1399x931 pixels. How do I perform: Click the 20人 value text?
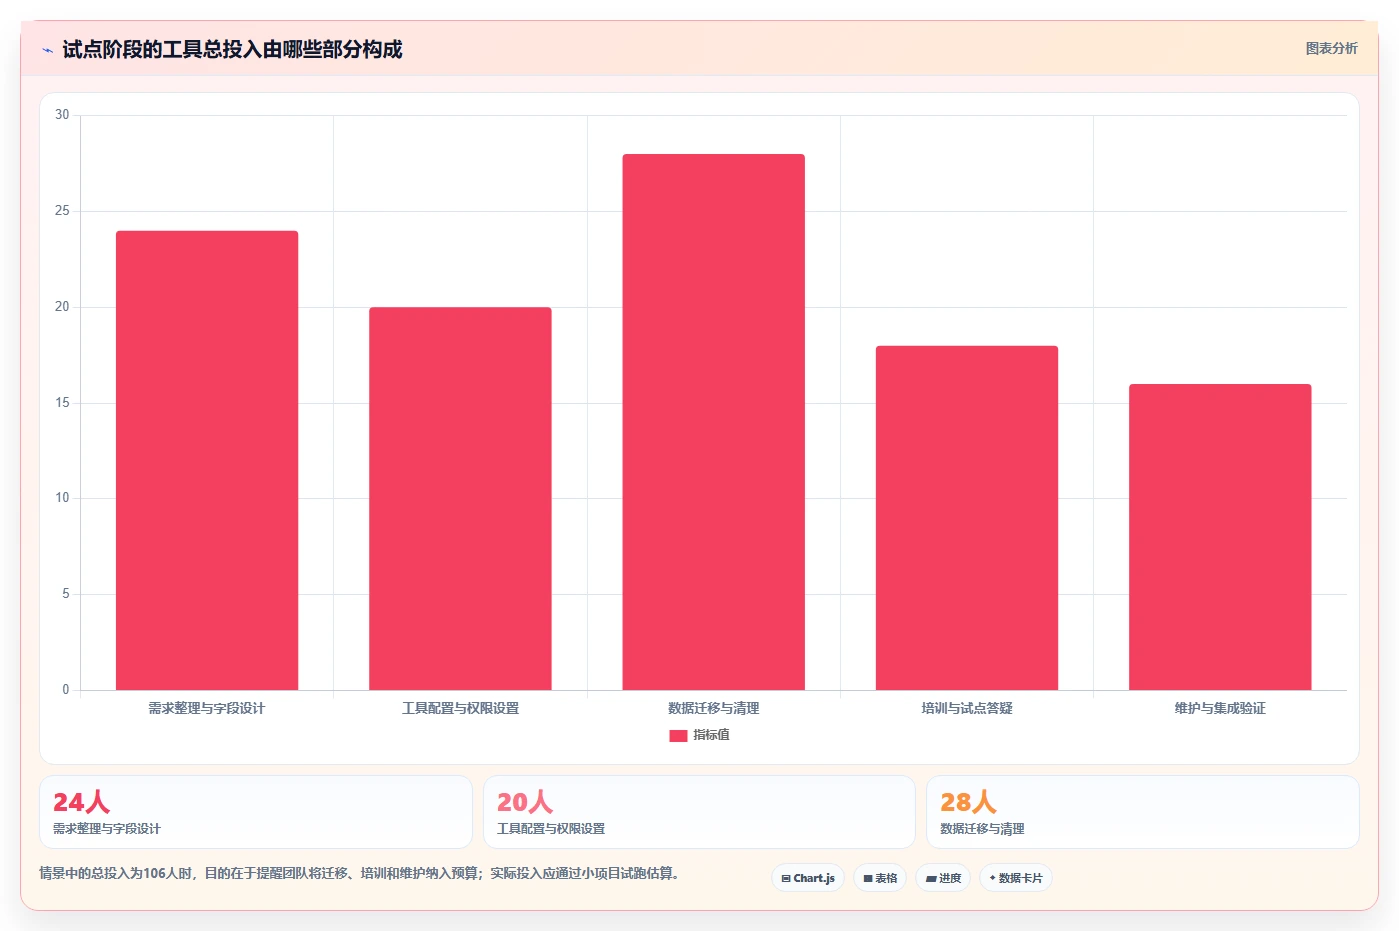(x=525, y=802)
